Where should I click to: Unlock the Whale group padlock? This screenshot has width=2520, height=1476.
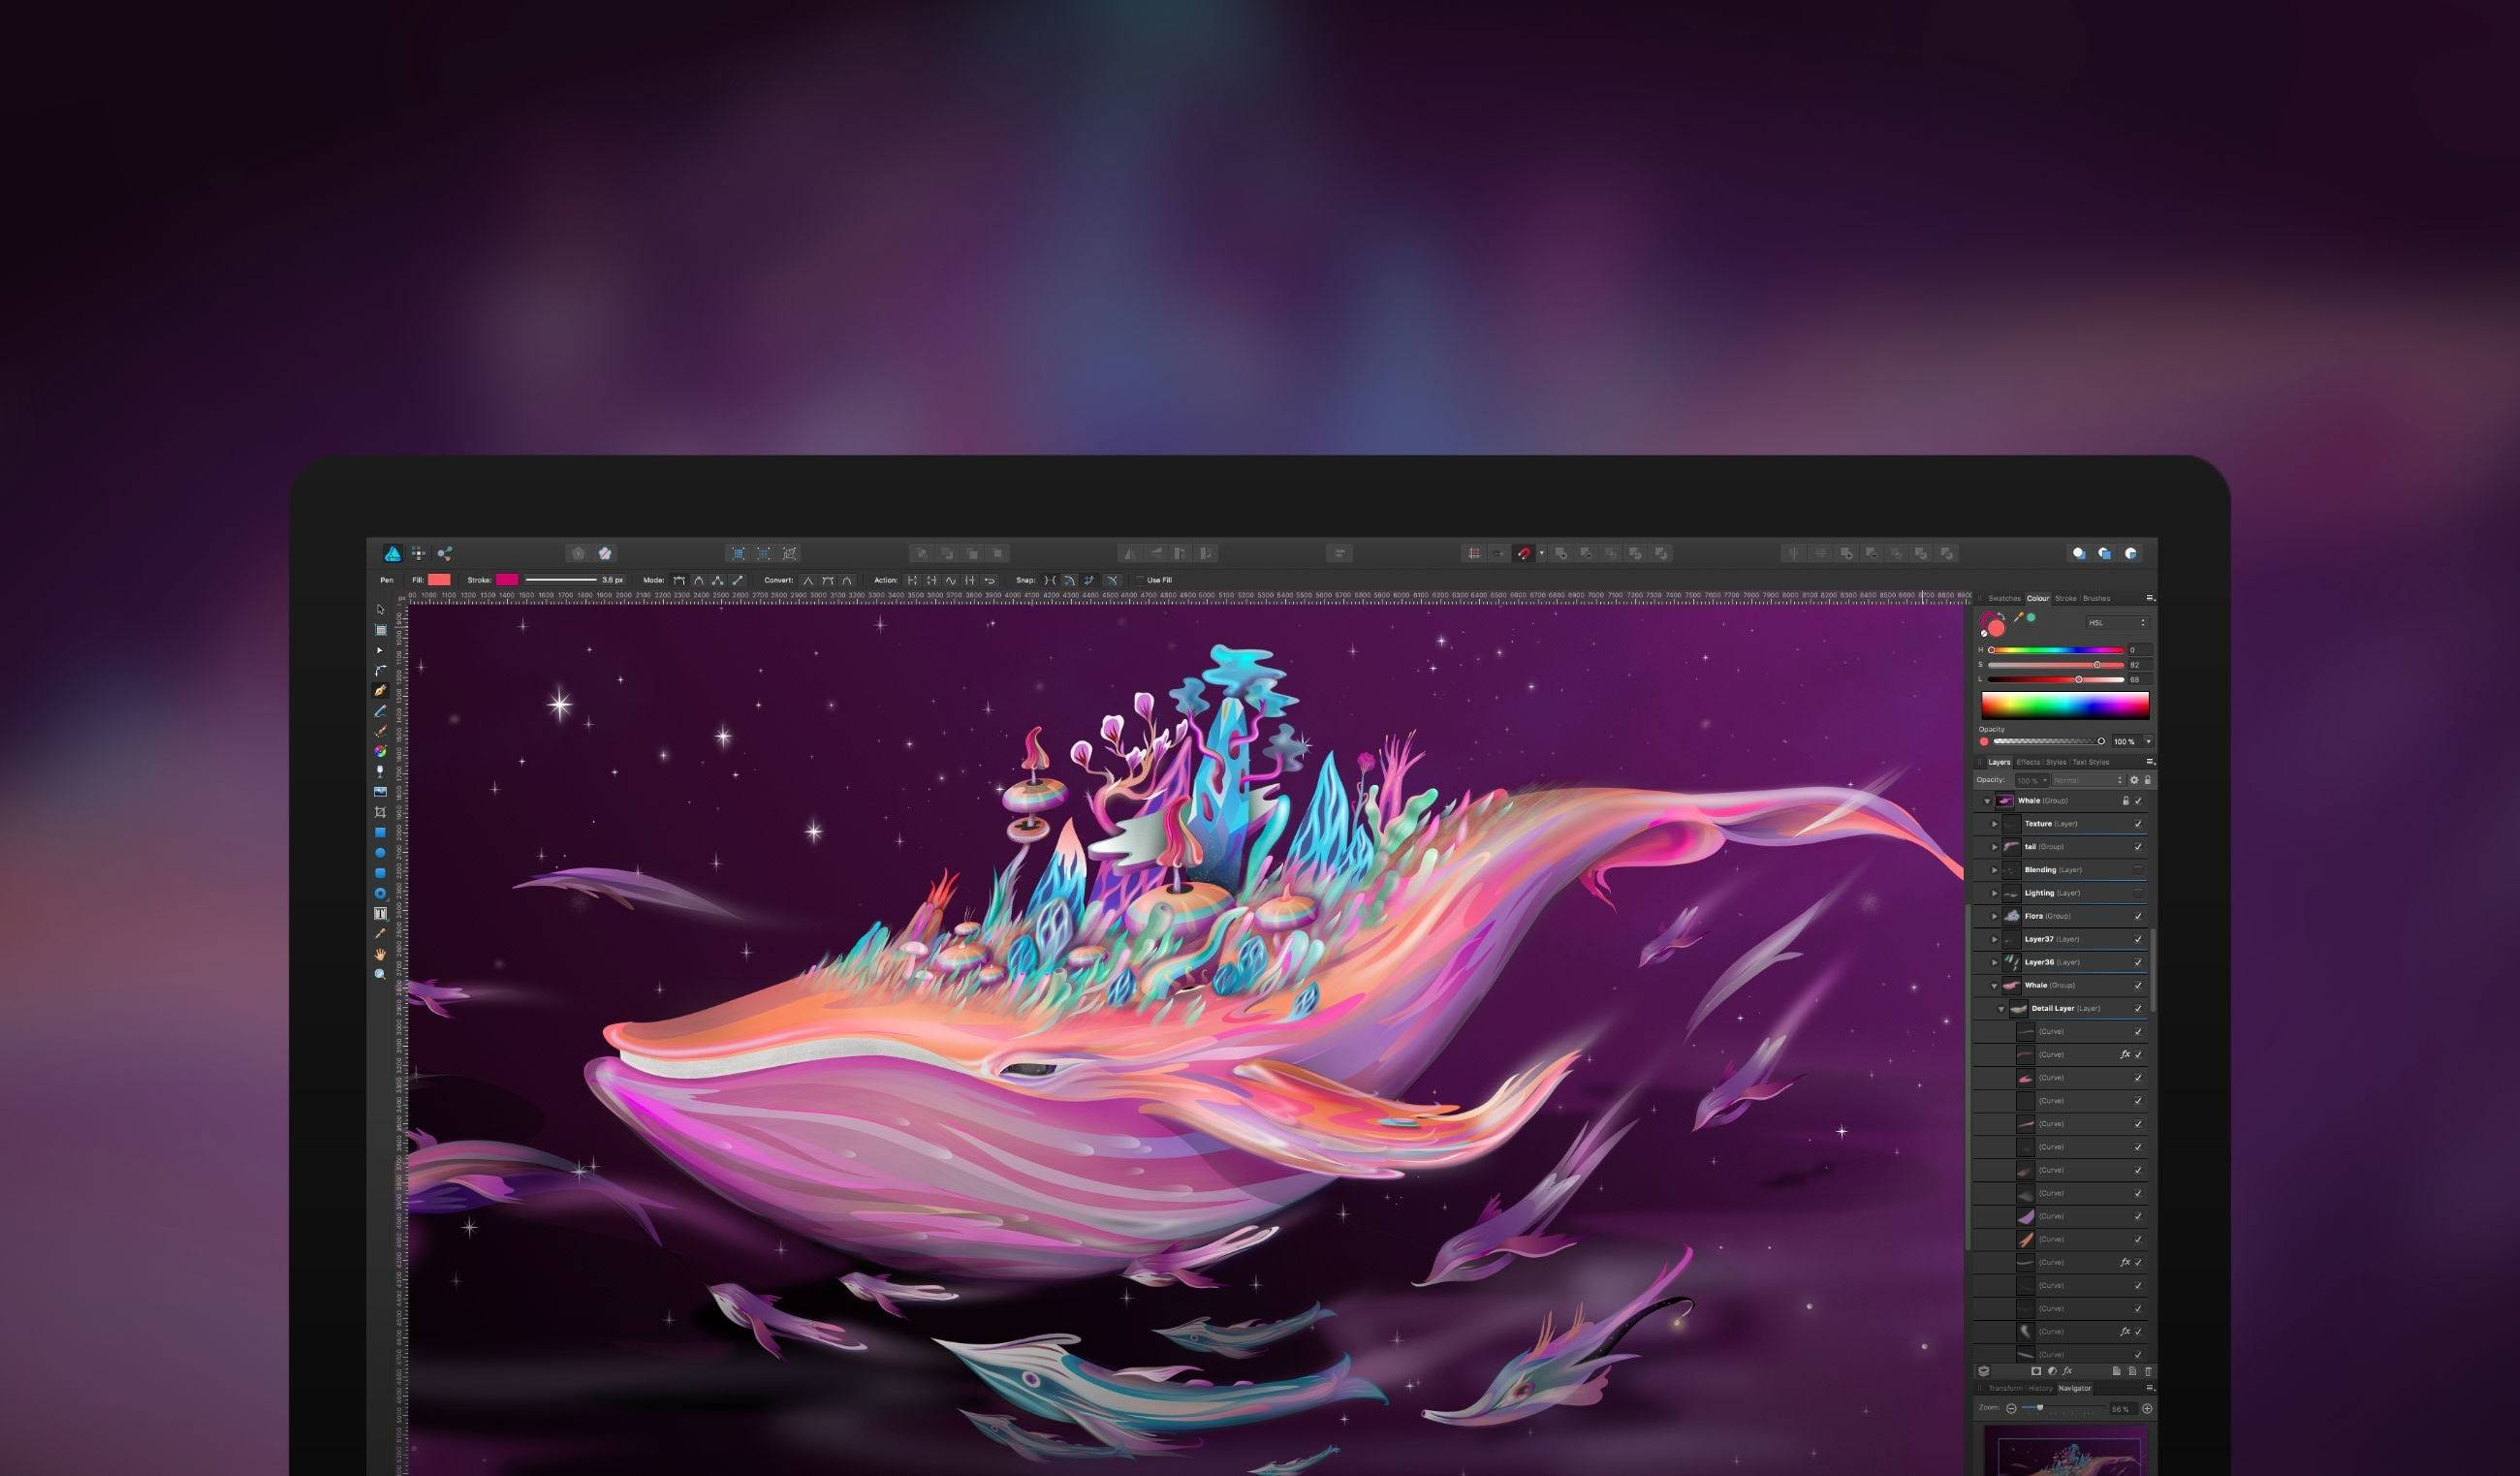[2127, 801]
